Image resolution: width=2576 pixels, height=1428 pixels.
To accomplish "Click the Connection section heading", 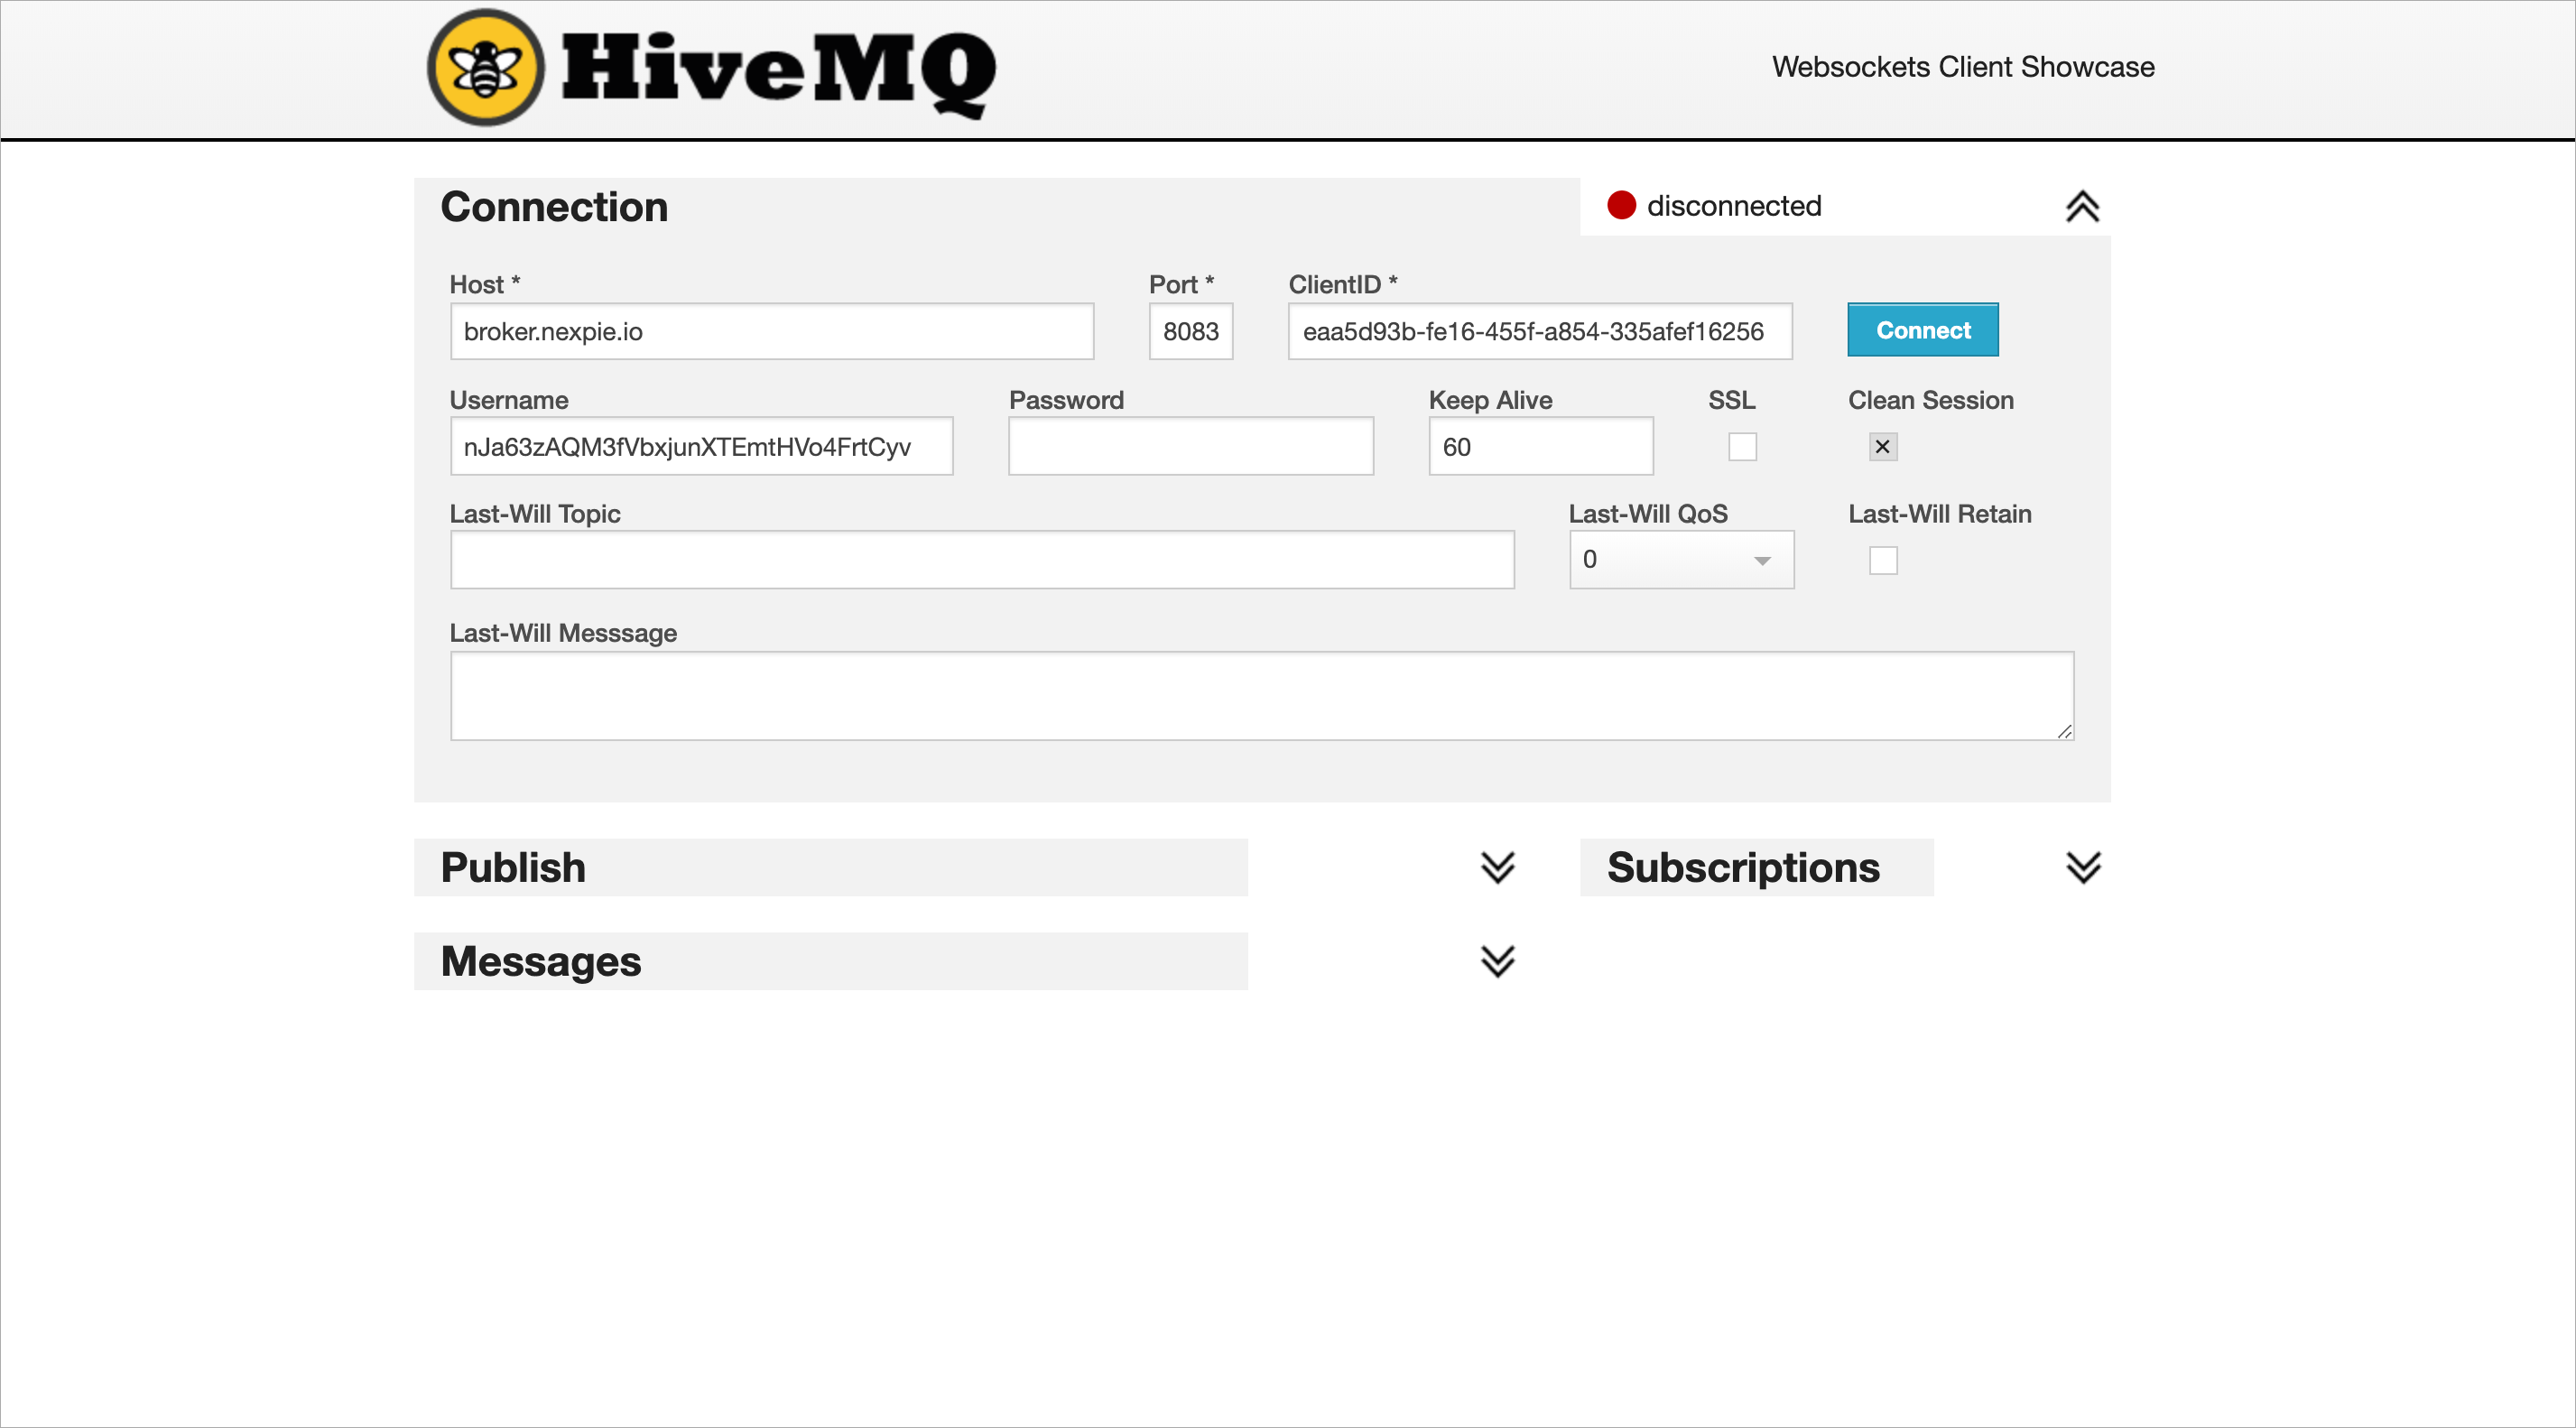I will 554,207.
